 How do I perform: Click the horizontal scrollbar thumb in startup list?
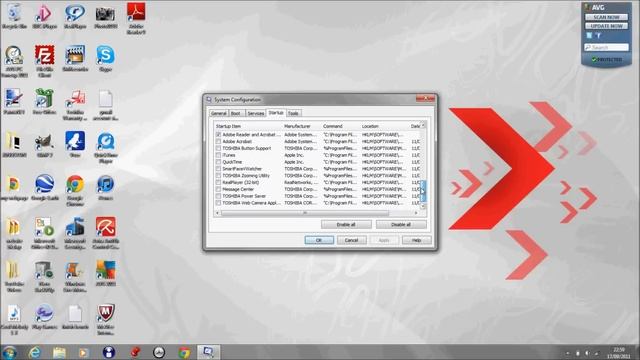[305, 213]
